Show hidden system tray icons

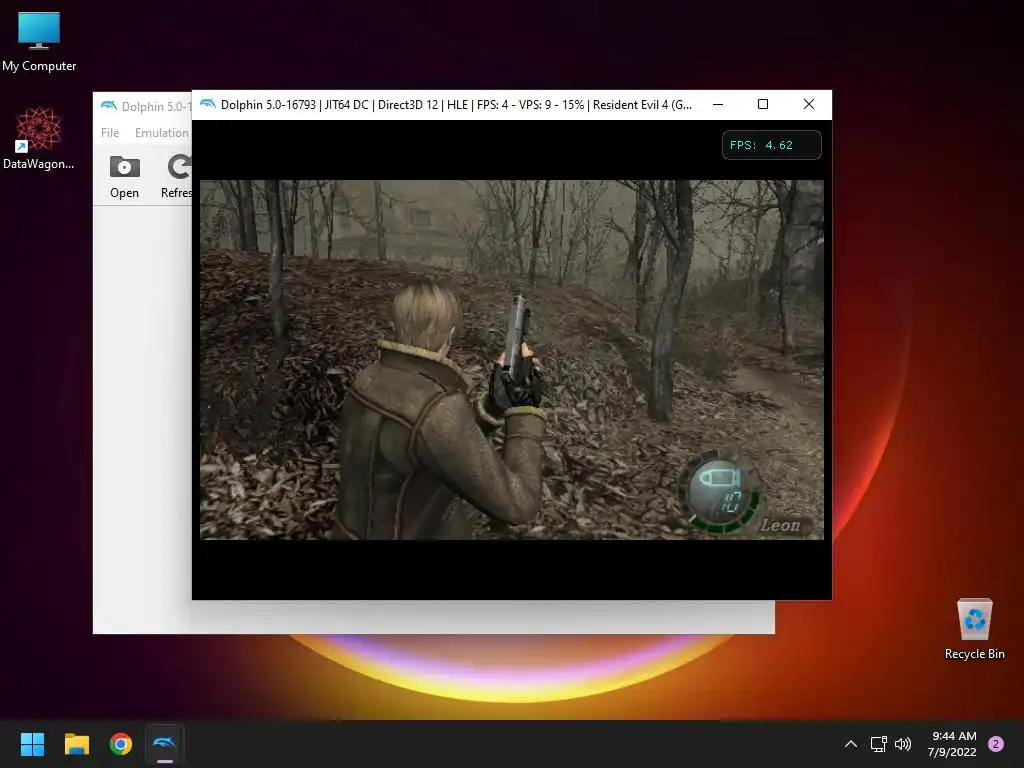(x=850, y=744)
